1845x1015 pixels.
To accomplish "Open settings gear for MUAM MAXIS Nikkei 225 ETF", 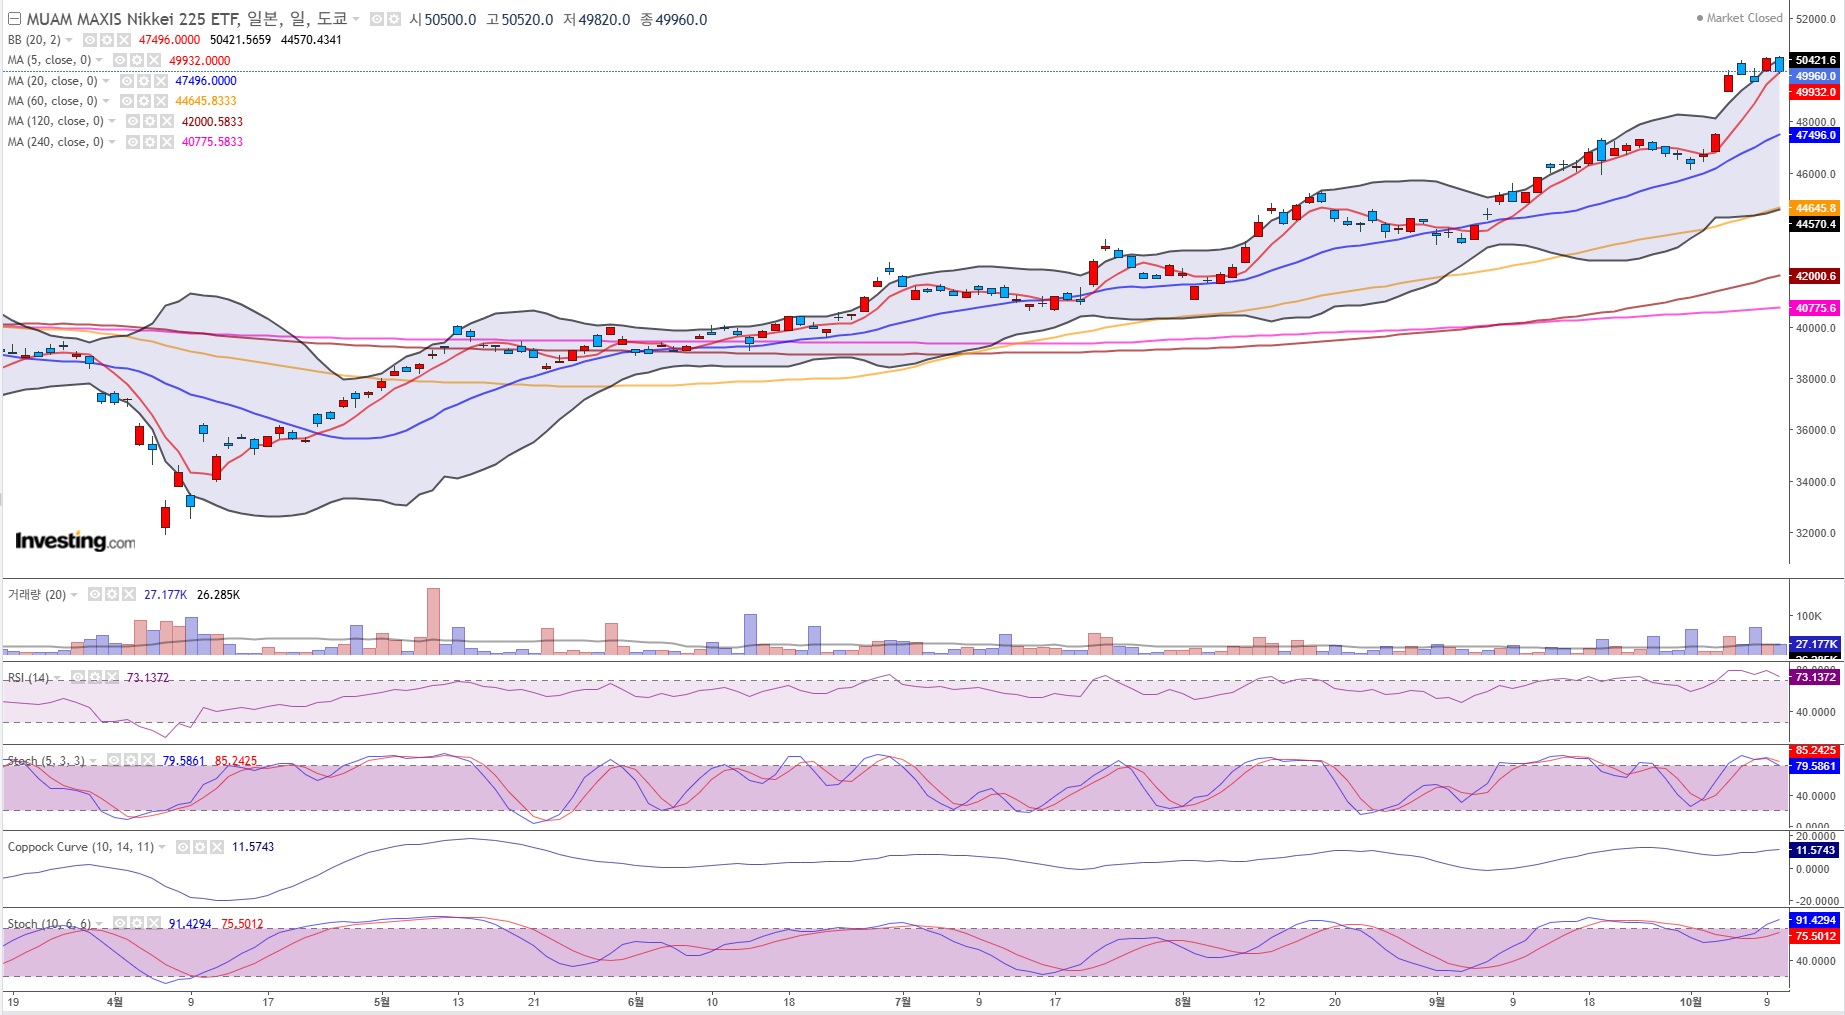I will coord(394,19).
